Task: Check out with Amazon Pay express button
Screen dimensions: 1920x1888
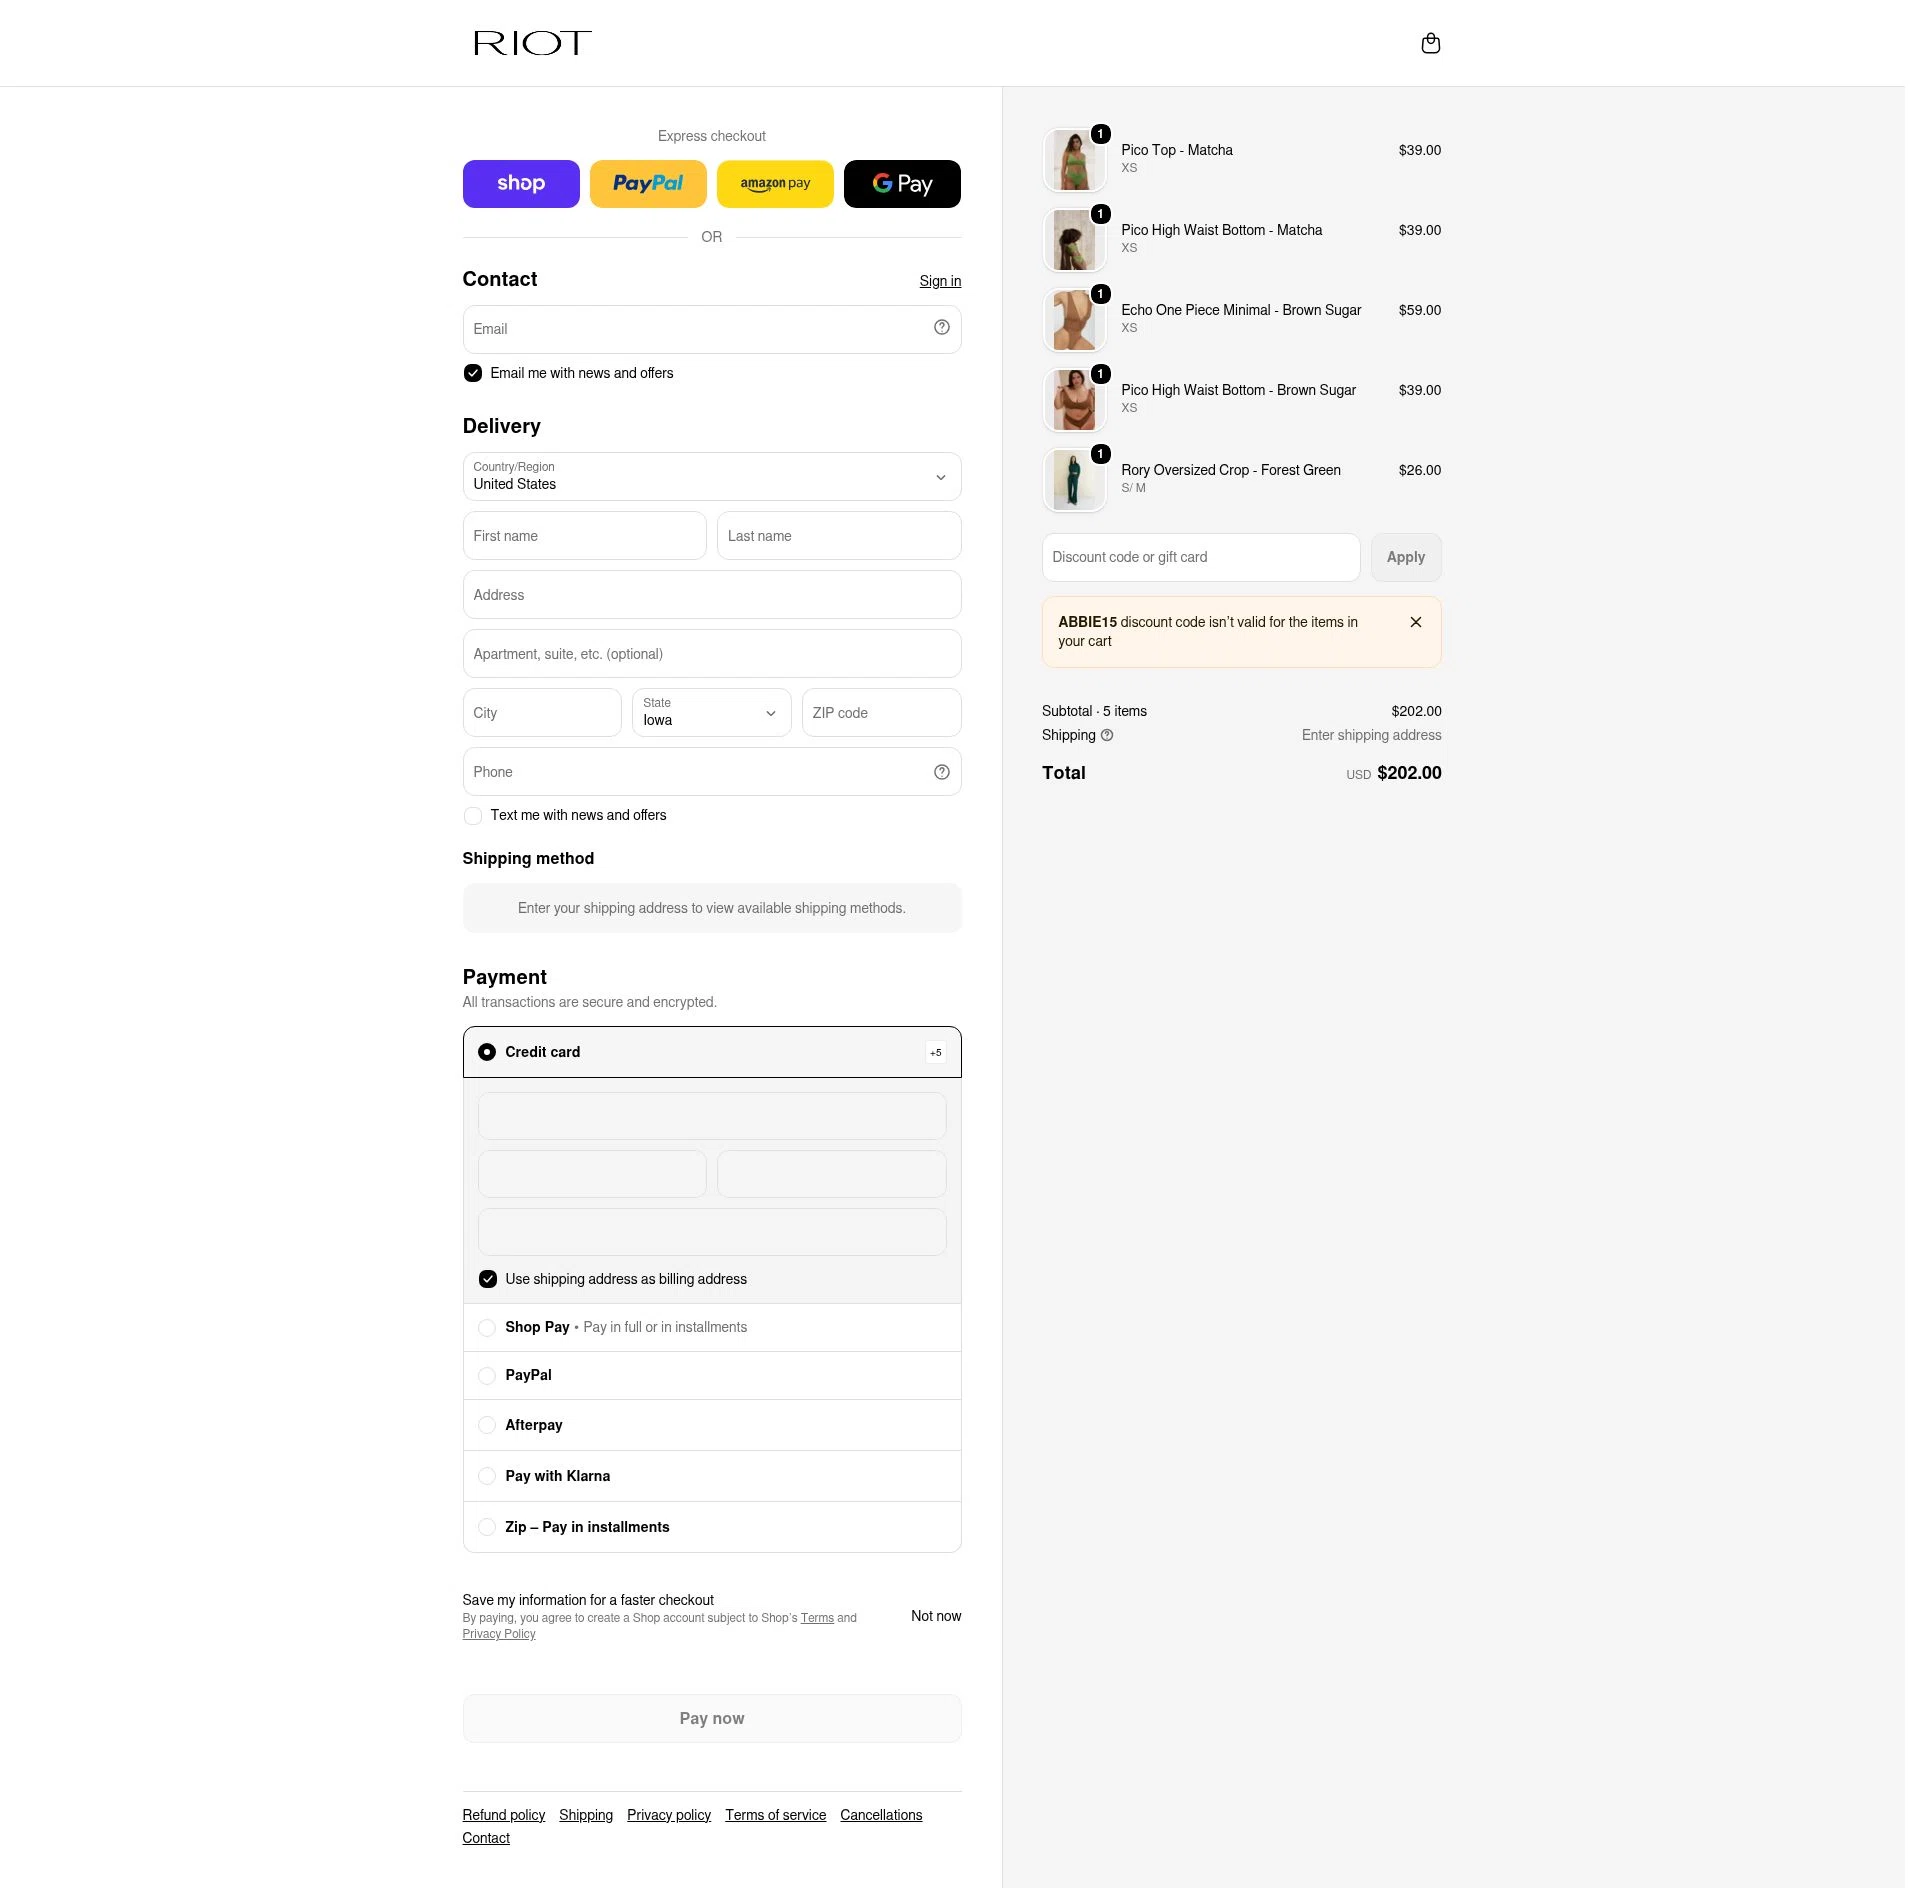Action: (775, 184)
